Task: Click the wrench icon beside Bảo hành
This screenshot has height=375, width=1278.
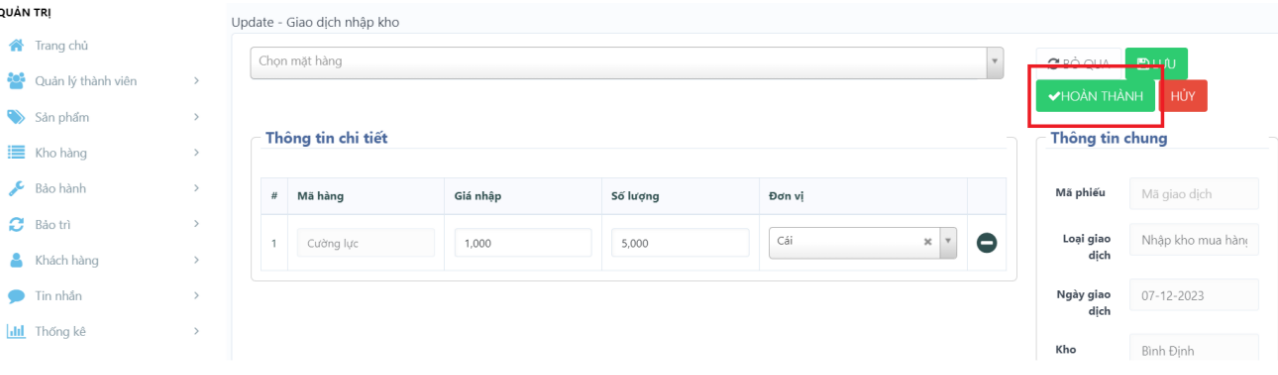Action: click(16, 188)
